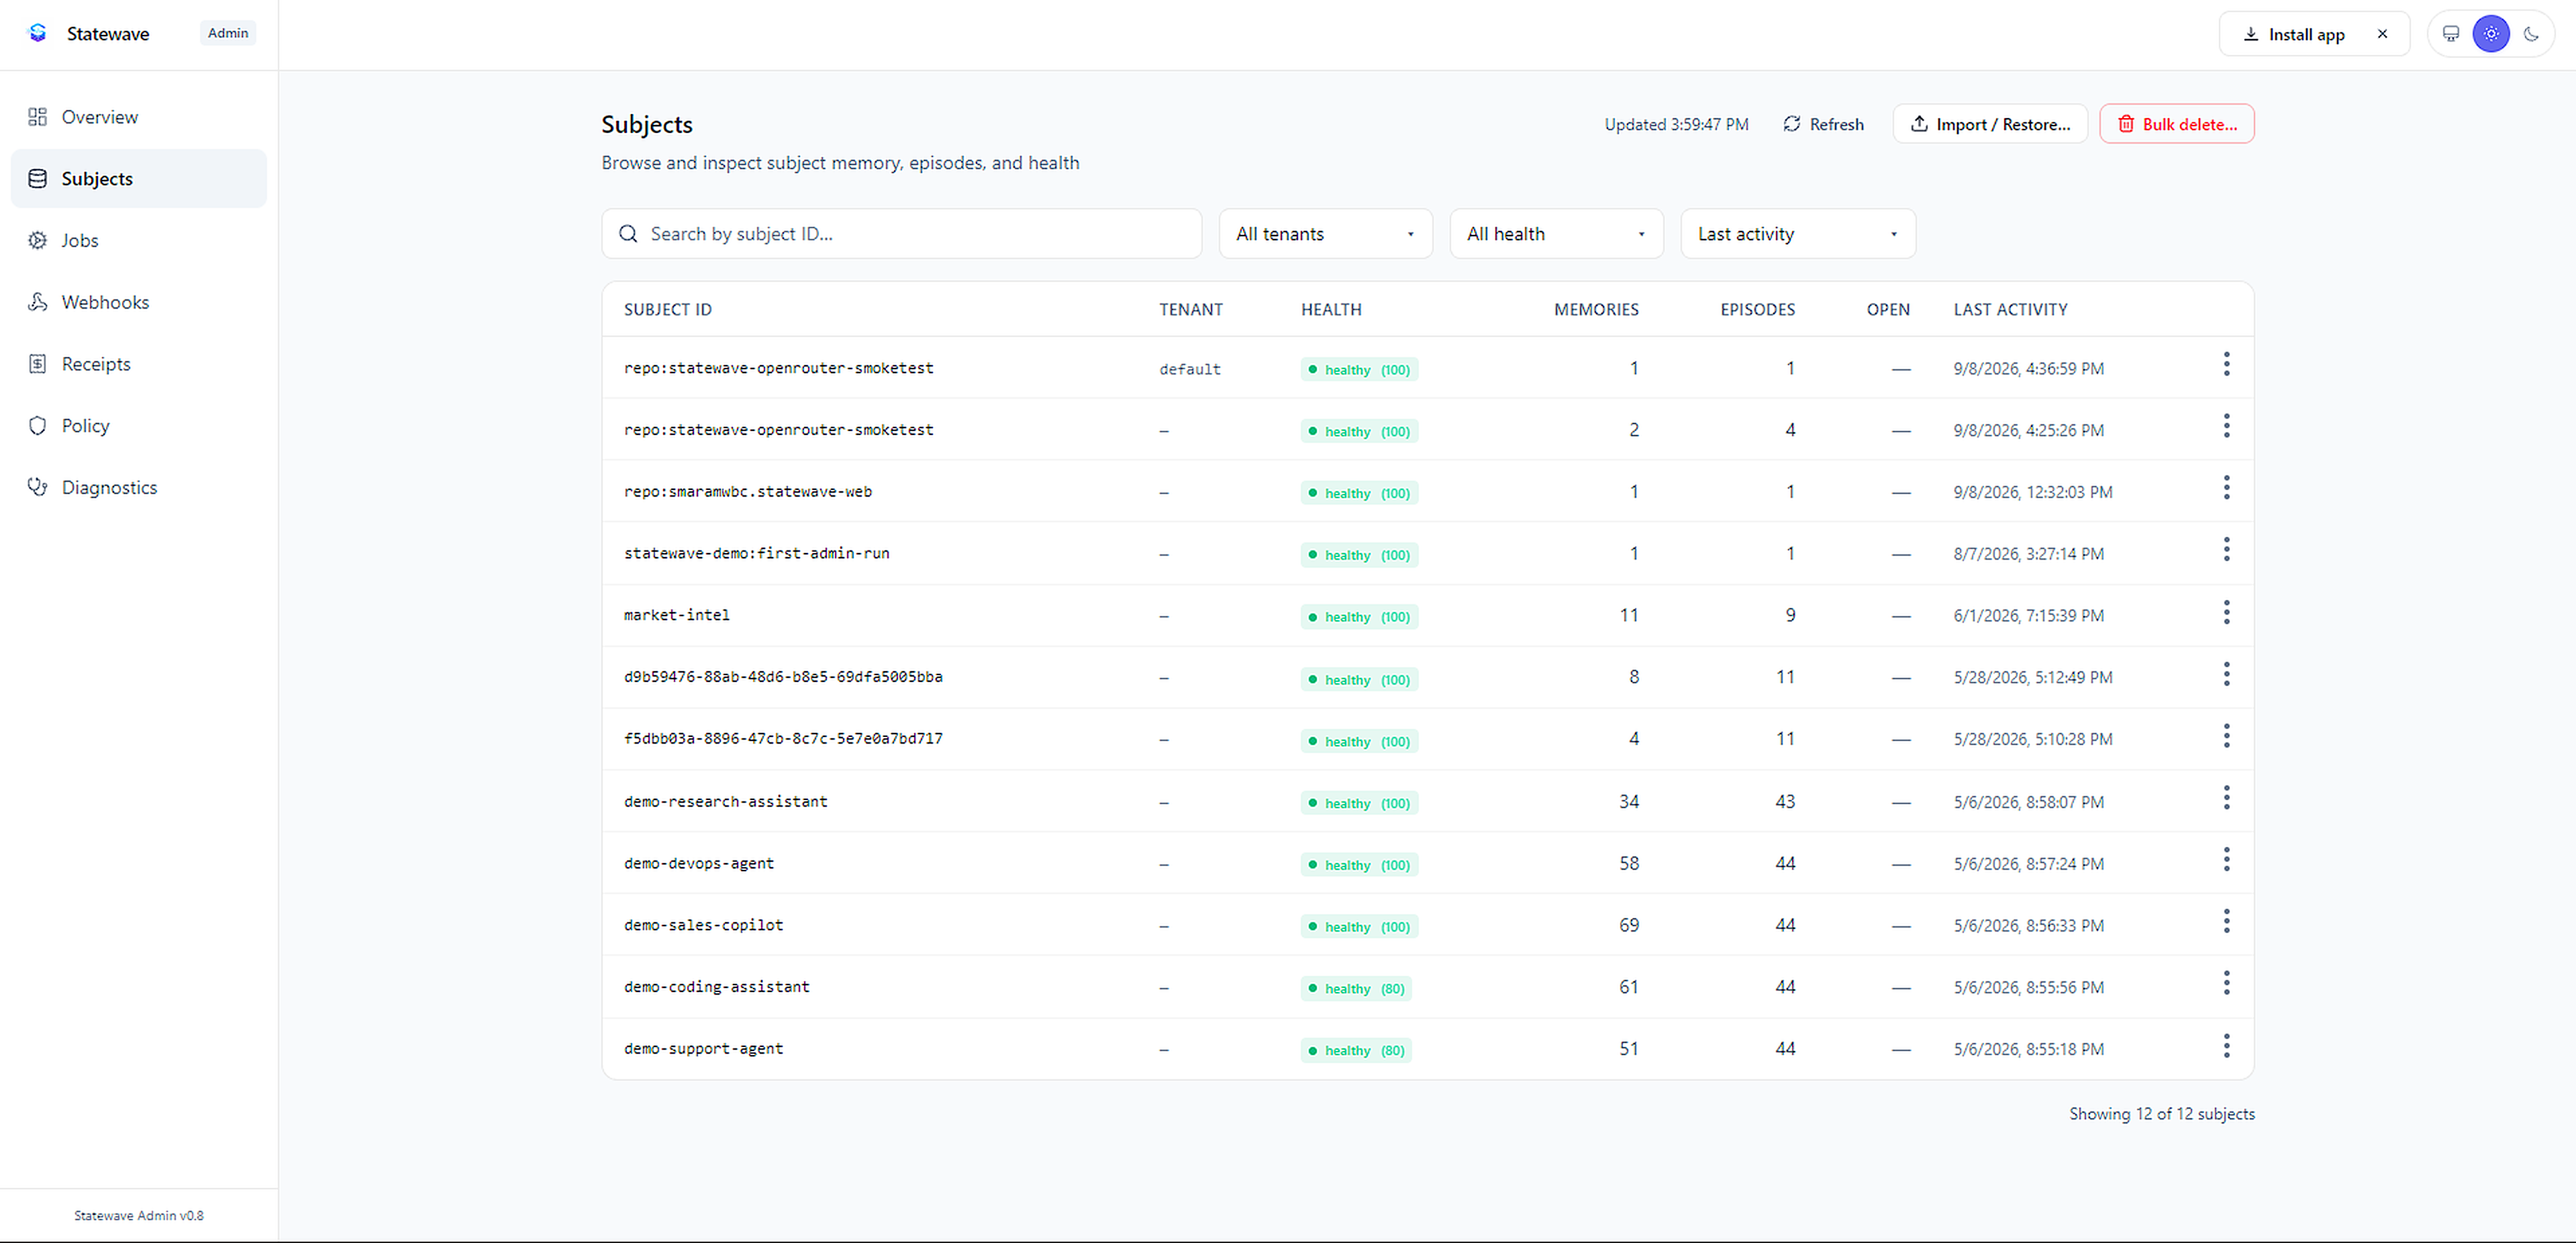Focus the Search by subject ID field
The width and height of the screenshot is (2576, 1243).
coord(901,234)
